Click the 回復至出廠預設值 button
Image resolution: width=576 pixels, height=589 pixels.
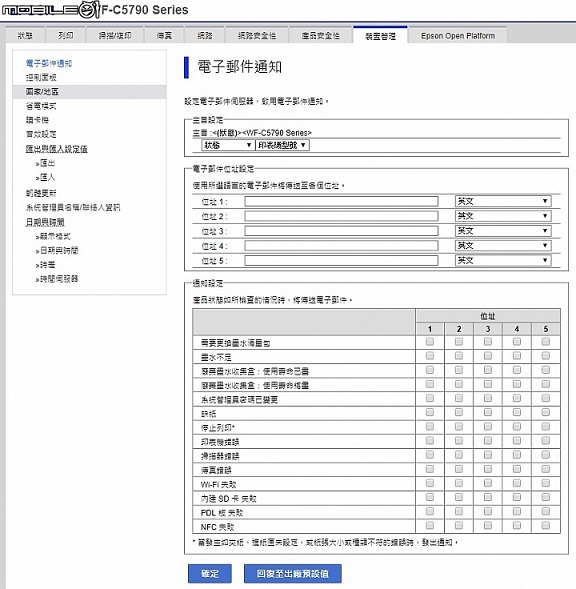293,574
